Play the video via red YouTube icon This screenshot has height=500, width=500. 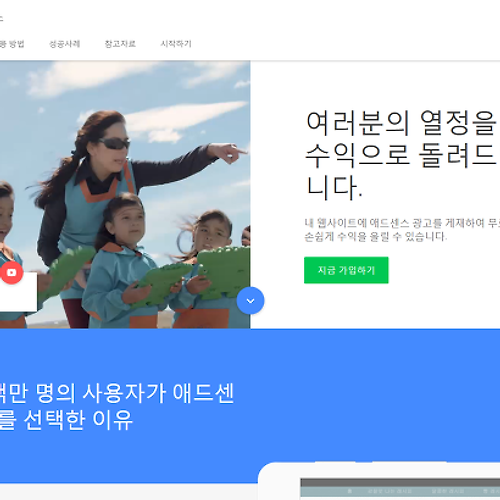11,272
